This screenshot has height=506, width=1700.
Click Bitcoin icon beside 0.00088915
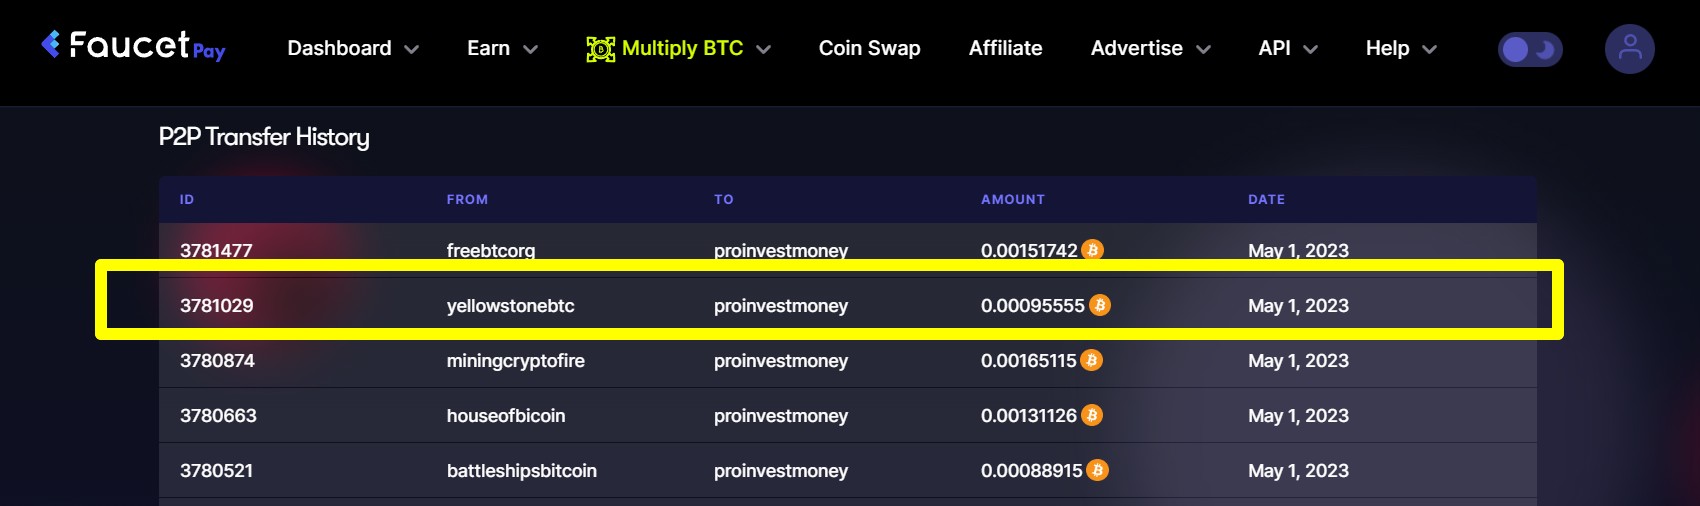tap(1097, 470)
